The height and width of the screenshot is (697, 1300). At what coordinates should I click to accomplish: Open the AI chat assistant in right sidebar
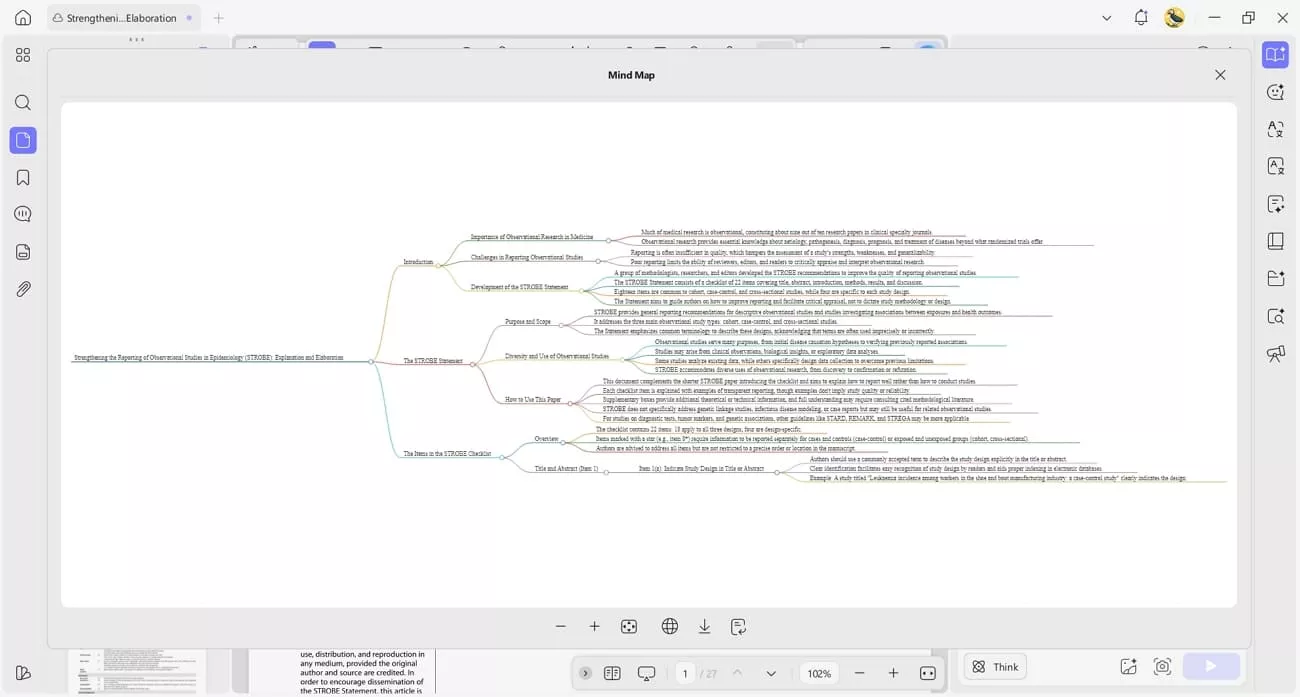pos(1275,91)
